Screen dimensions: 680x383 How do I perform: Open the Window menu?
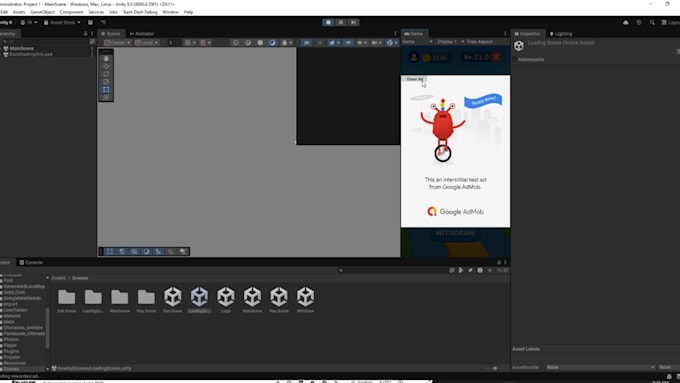point(170,12)
